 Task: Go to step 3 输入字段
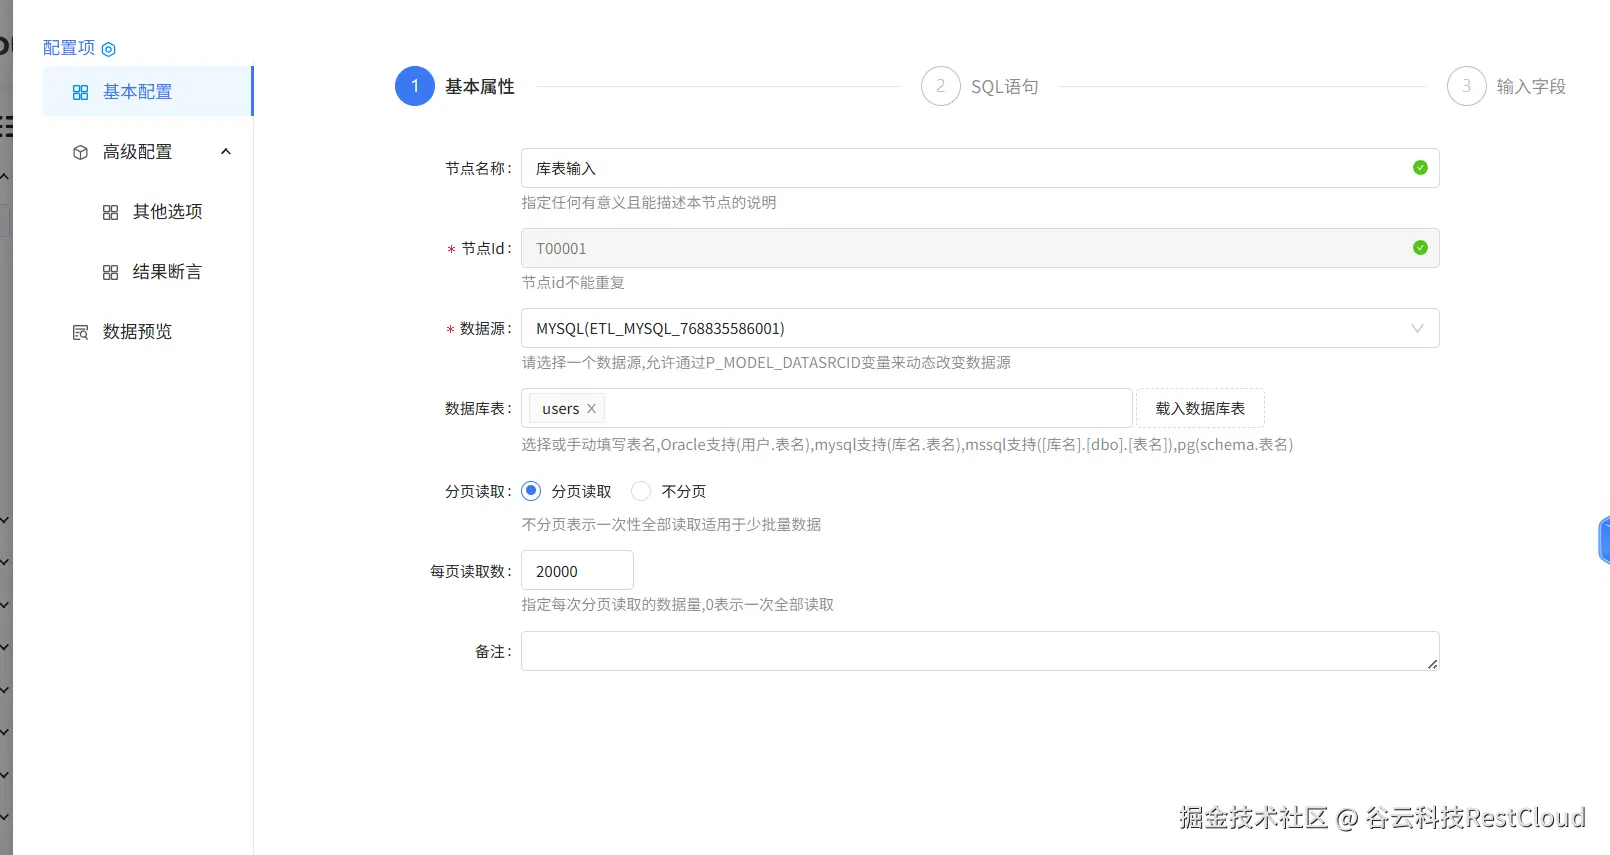click(1467, 86)
